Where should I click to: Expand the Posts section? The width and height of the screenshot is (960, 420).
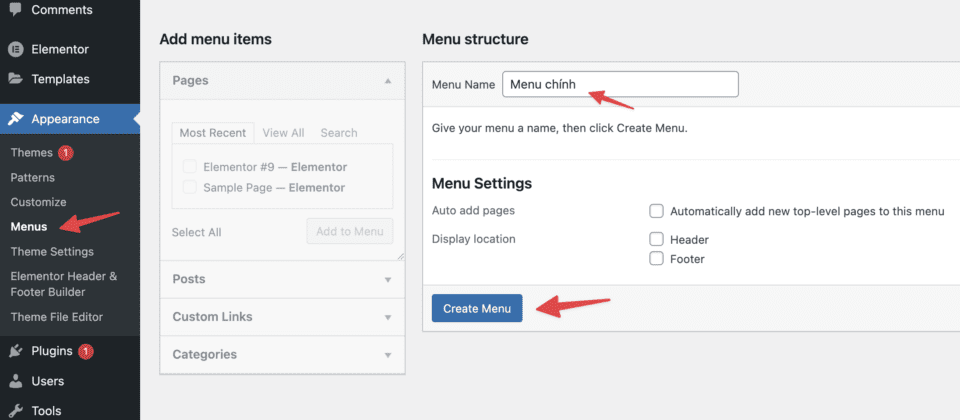tap(388, 280)
